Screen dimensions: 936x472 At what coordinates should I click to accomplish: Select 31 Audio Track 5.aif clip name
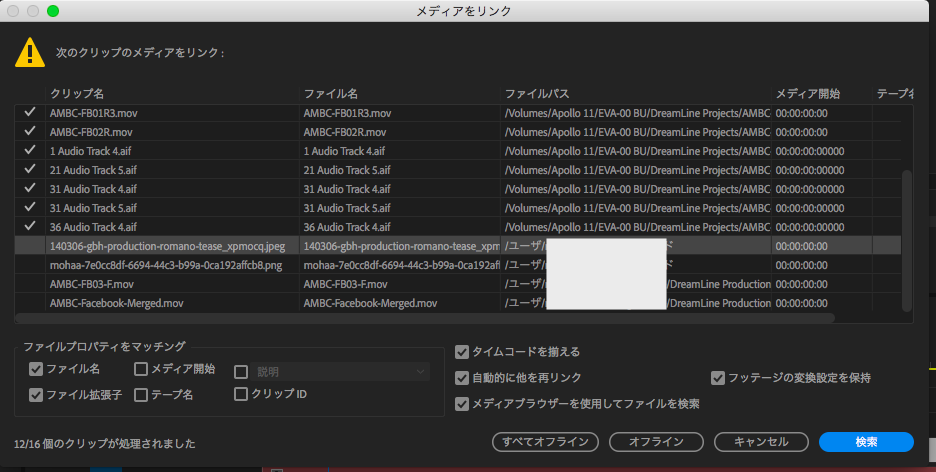(93, 208)
